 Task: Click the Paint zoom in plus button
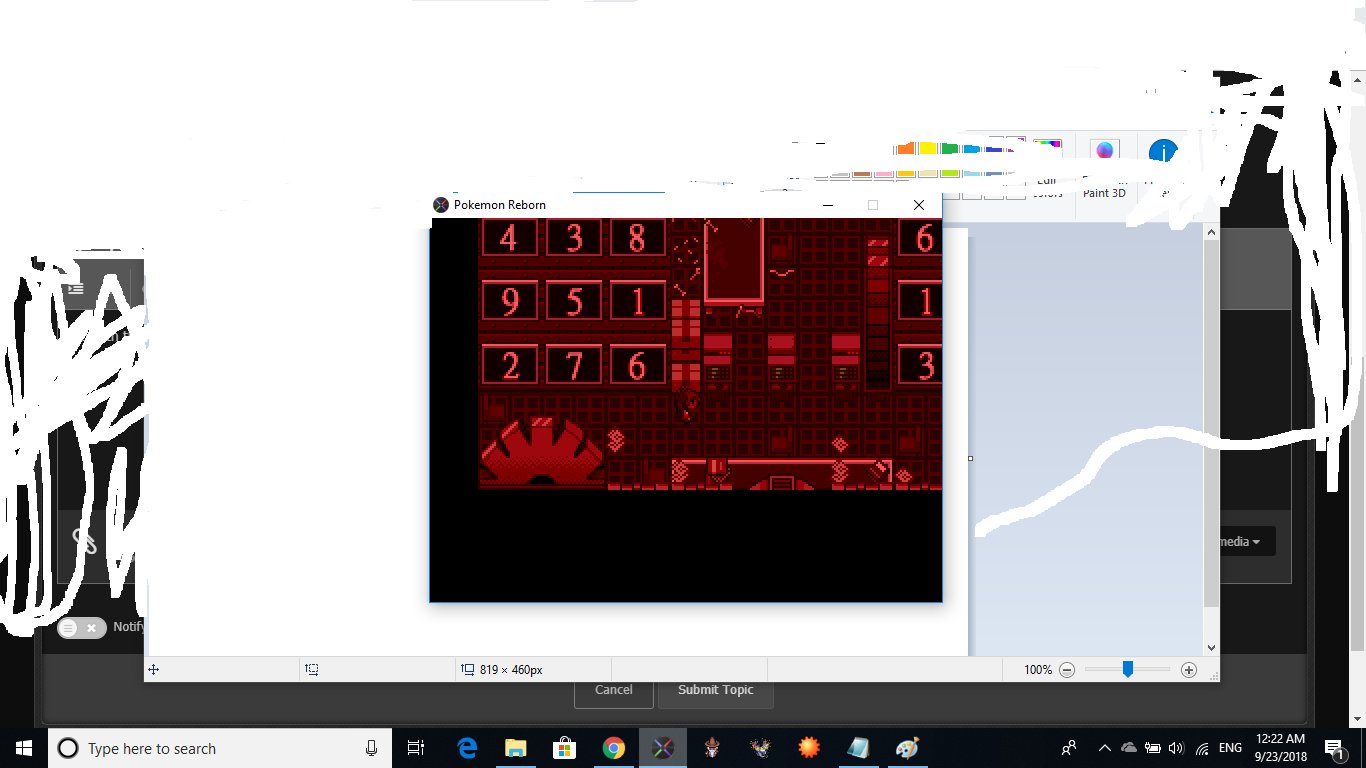[x=1188, y=670]
